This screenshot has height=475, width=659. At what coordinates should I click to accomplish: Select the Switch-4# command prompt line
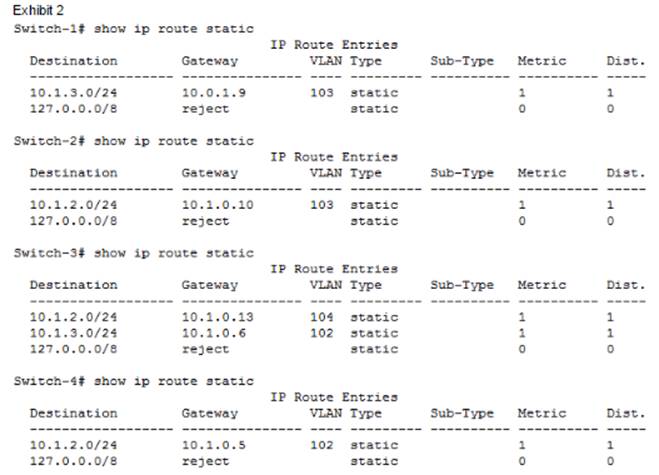133,381
